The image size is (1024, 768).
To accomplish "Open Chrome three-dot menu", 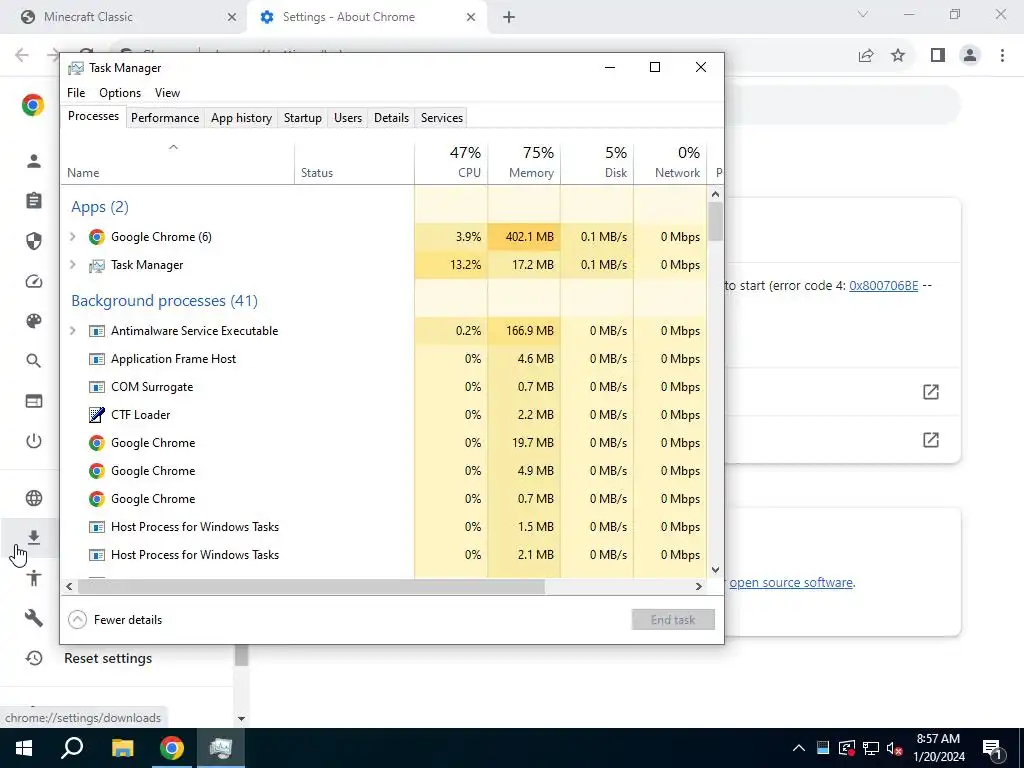I will (1002, 56).
